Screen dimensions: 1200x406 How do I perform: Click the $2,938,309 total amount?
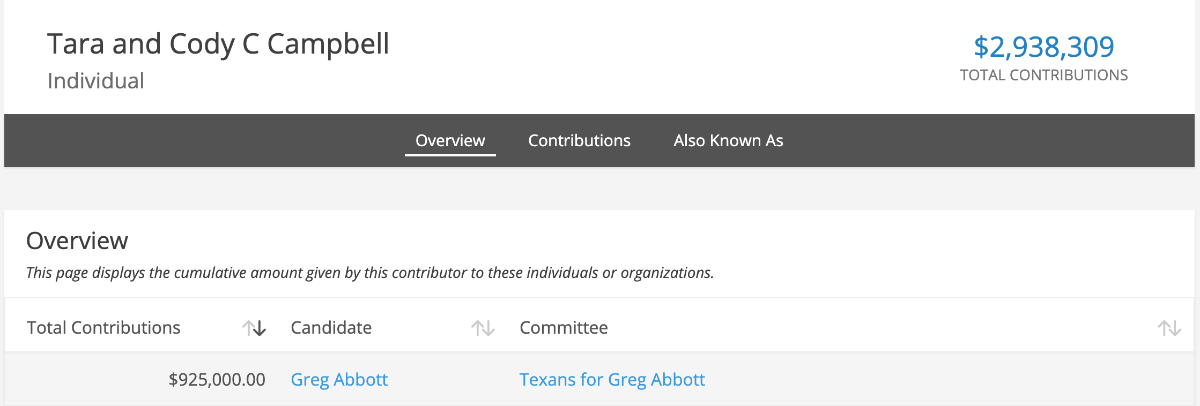(x=1044, y=46)
